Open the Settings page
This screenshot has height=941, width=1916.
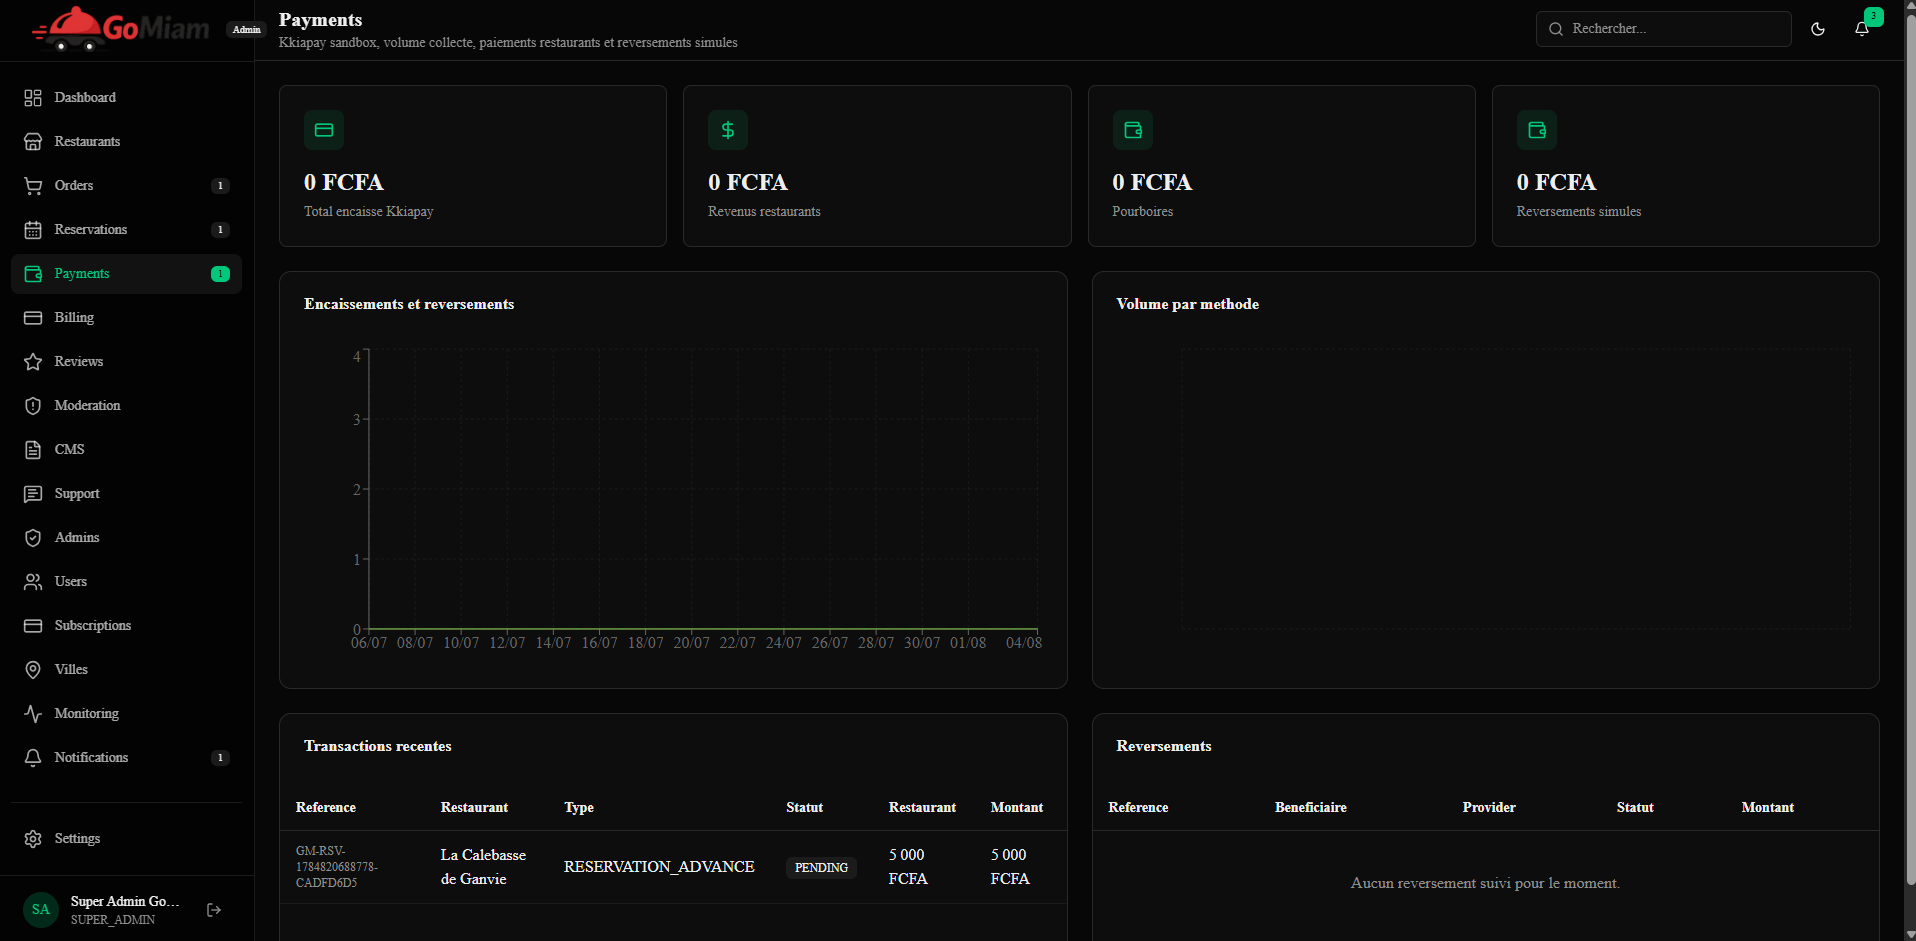126,839
